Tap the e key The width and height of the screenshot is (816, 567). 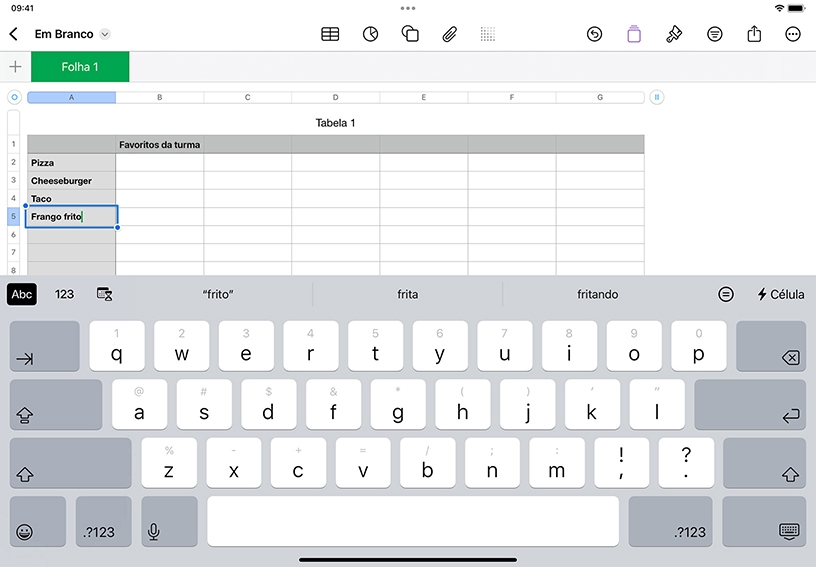pyautogui.click(x=246, y=346)
